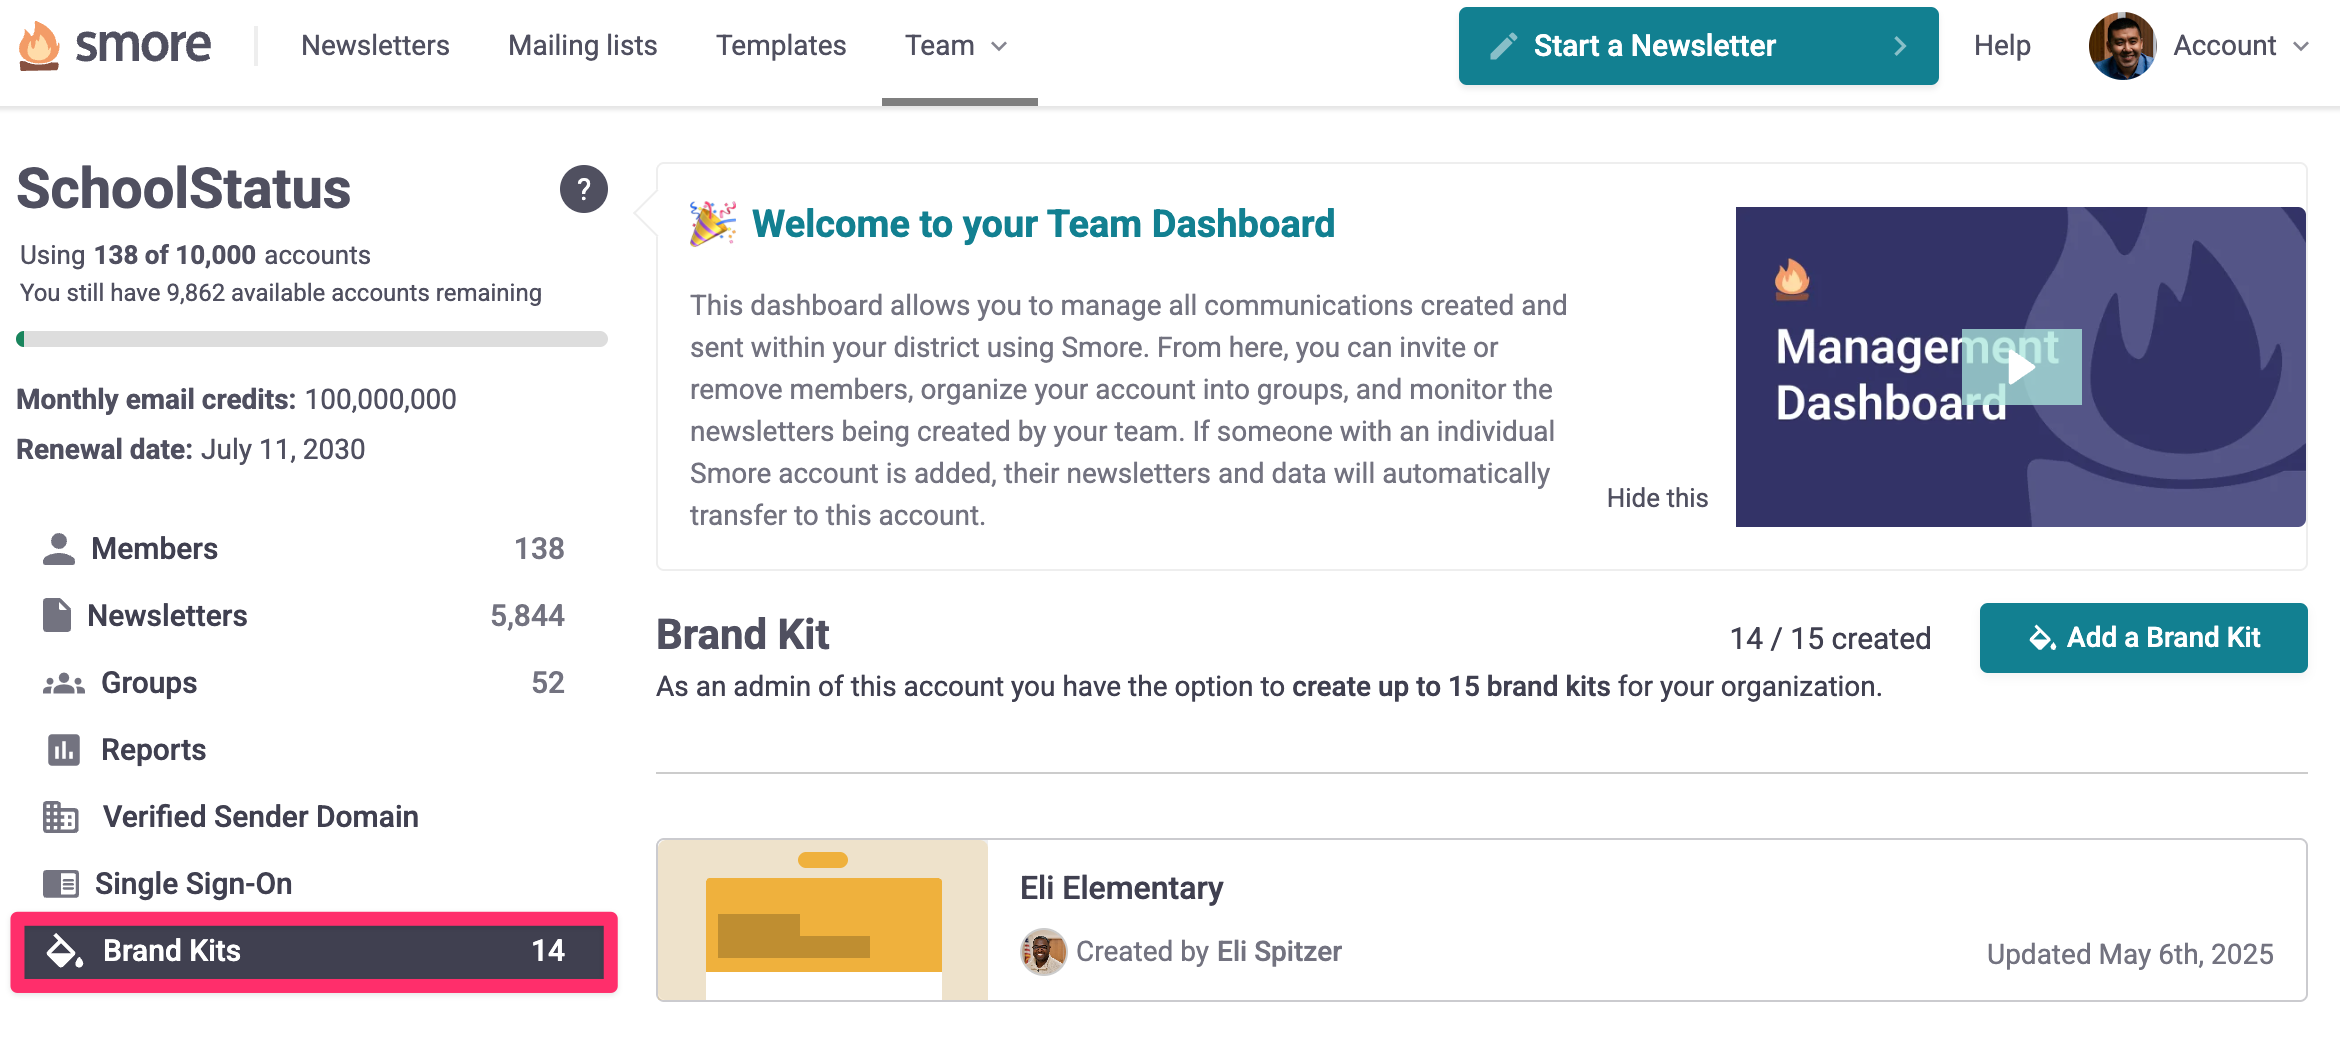Image resolution: width=2340 pixels, height=1044 pixels.
Task: Play the Management Dashboard video
Action: click(x=2022, y=367)
